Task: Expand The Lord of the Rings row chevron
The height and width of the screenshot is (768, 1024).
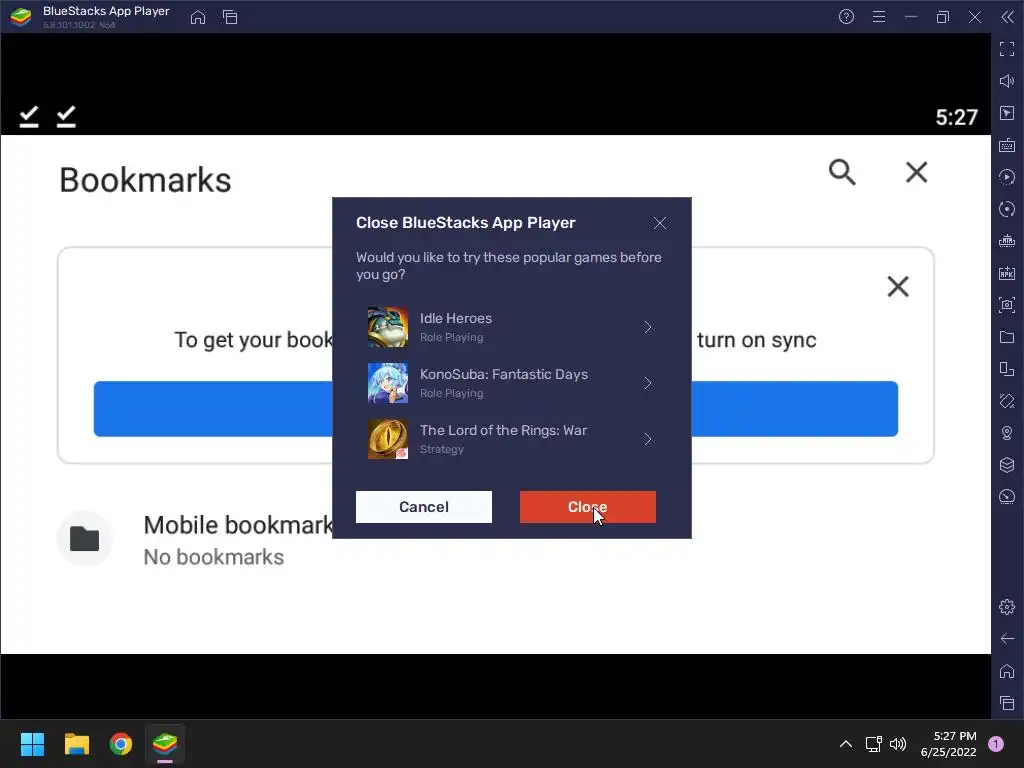Action: click(648, 440)
